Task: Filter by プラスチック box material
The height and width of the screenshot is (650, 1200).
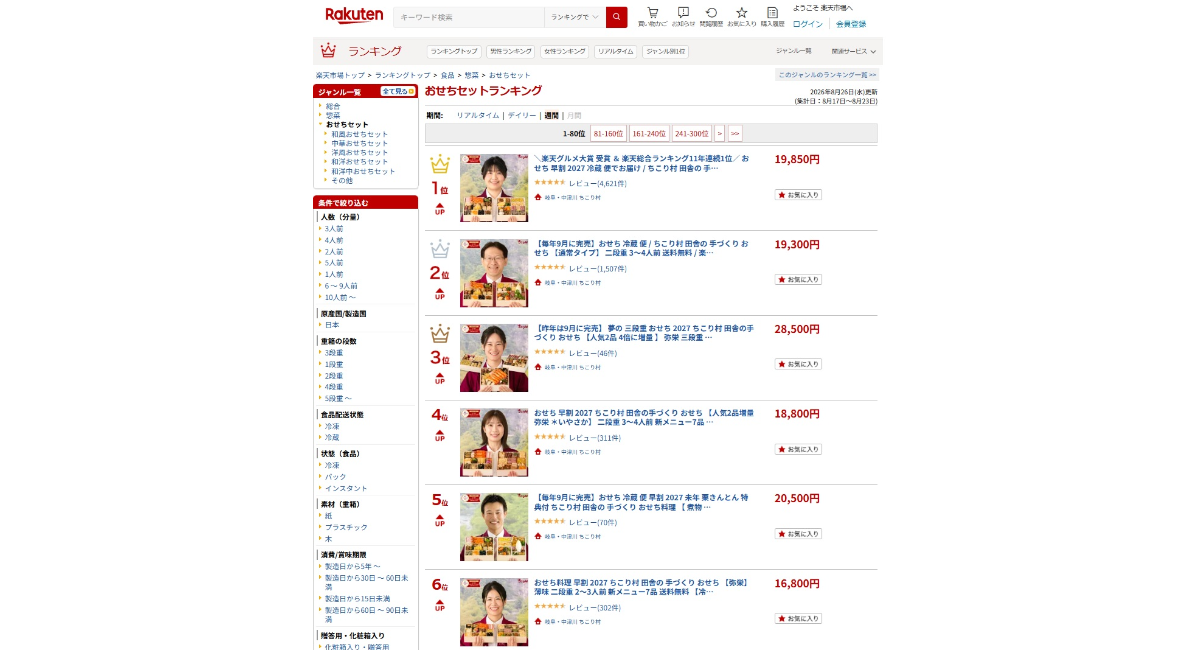Action: [x=346, y=527]
